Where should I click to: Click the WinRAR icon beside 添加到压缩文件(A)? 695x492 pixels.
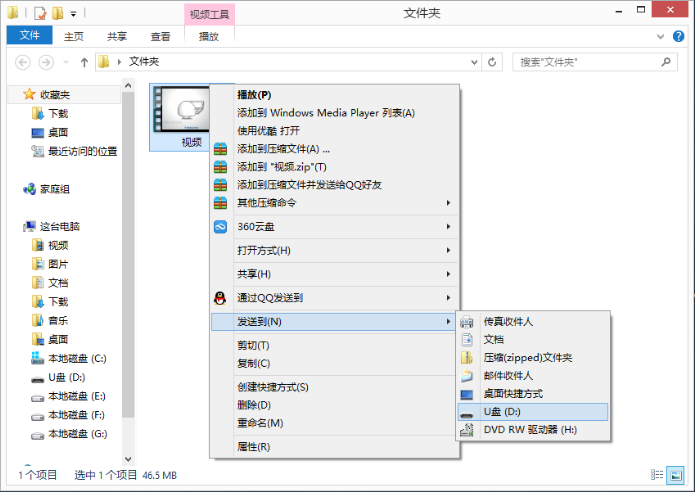pyautogui.click(x=220, y=149)
